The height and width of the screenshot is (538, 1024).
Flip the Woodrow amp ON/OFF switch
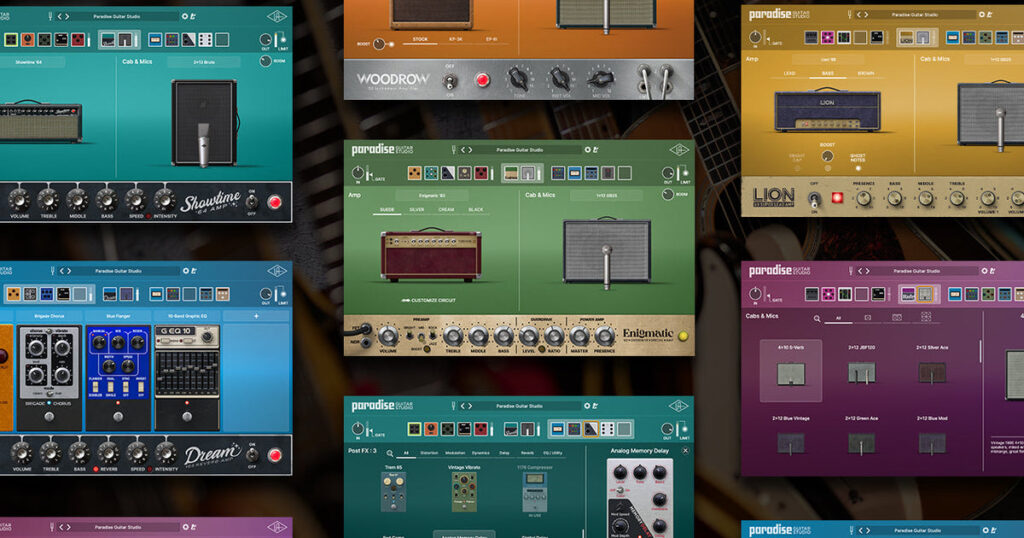pos(449,81)
